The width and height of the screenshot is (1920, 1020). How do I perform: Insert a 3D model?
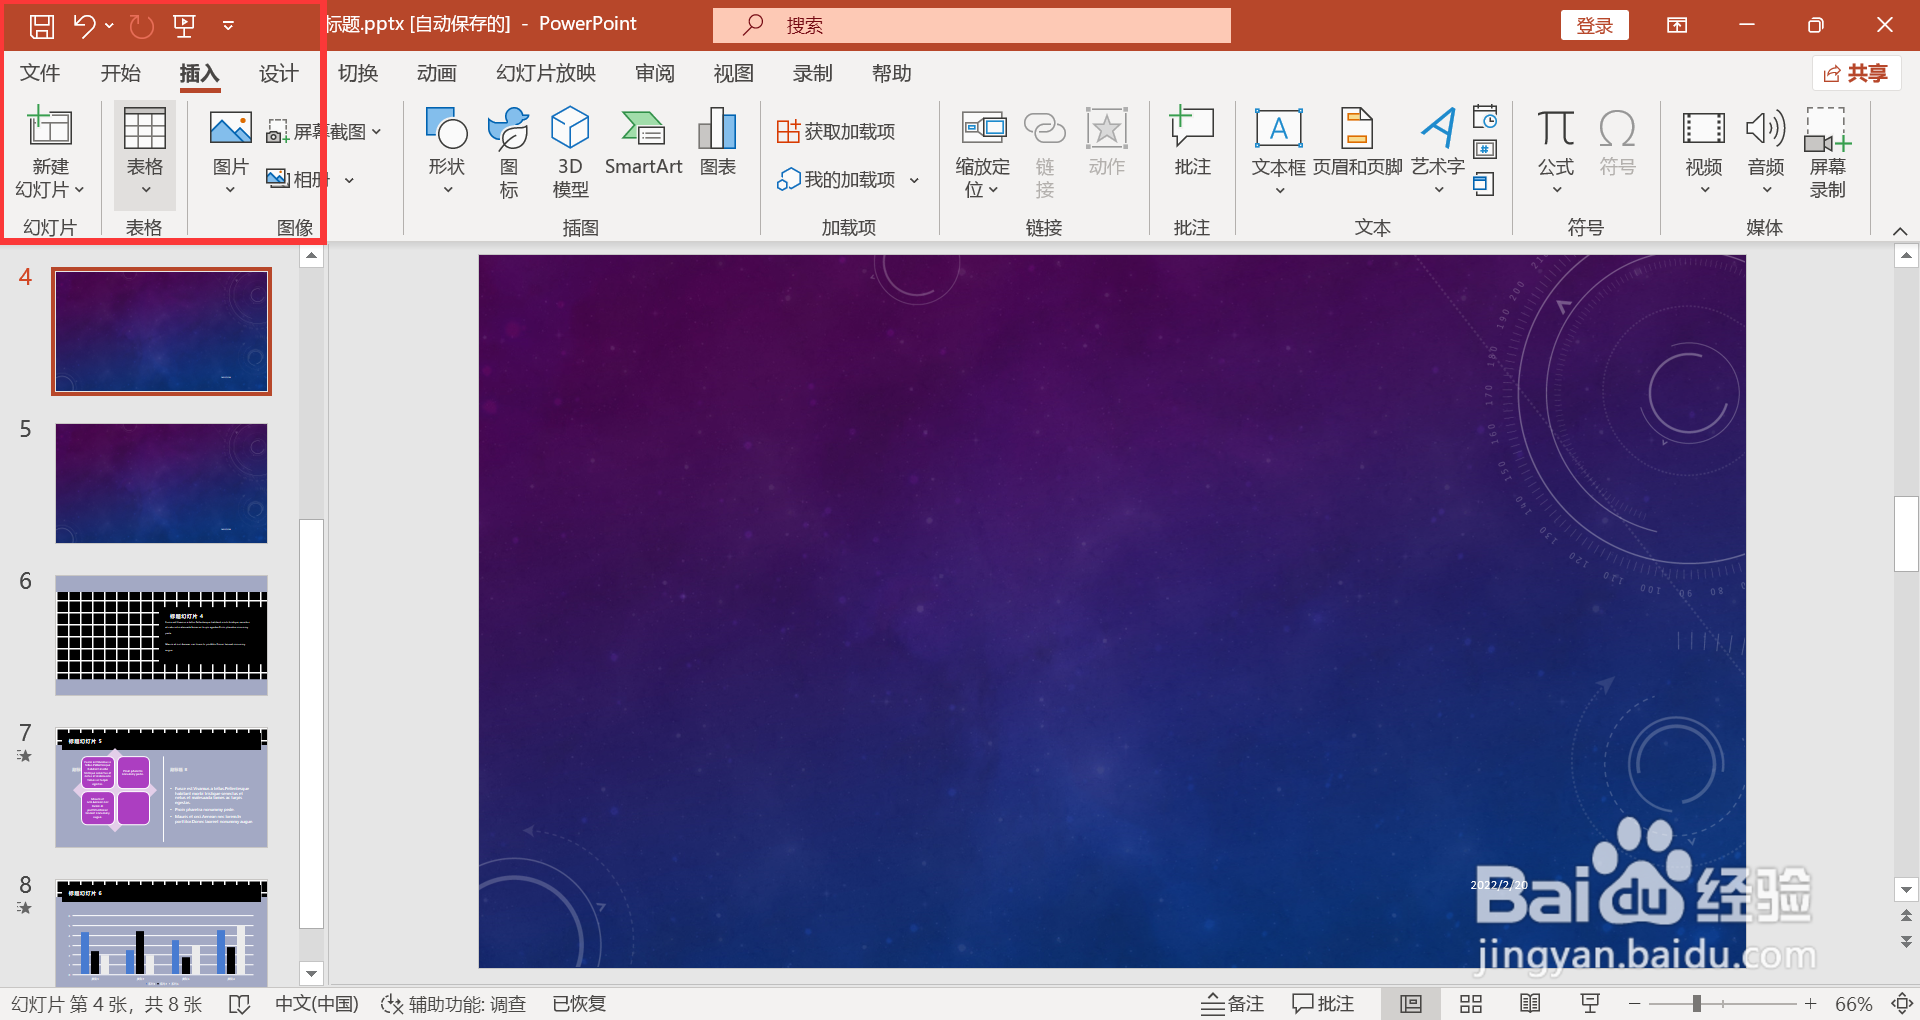tap(570, 153)
